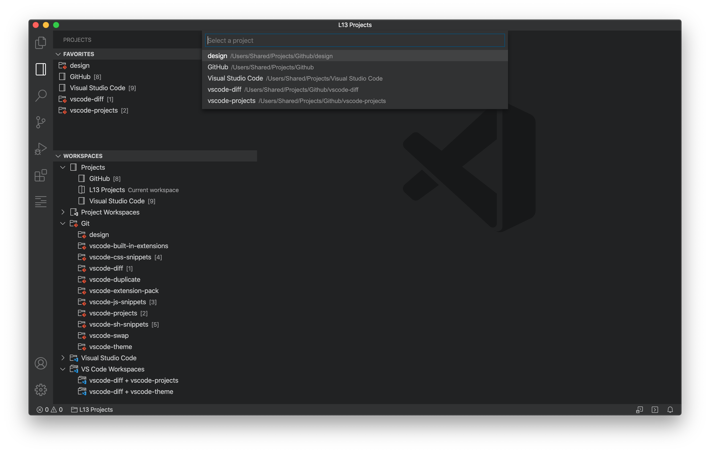The height and width of the screenshot is (453, 710).
Task: Collapse the VS Code Workspaces group
Action: point(63,369)
